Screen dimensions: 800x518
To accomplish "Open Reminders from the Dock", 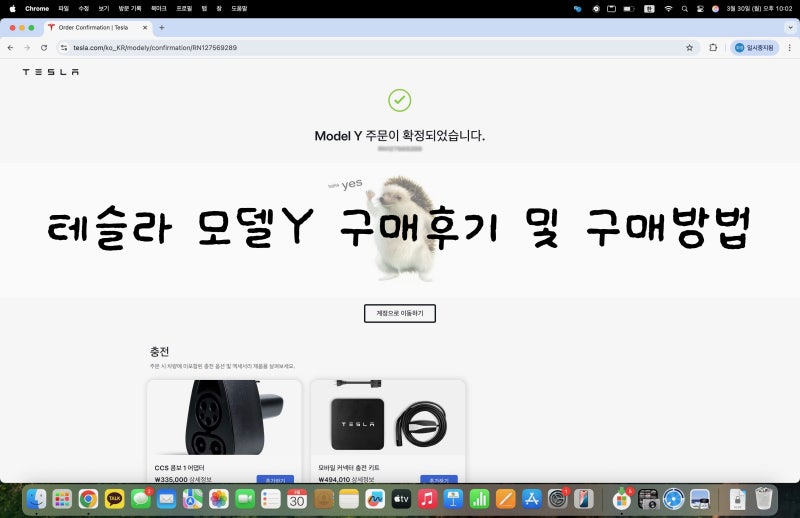I will (x=270, y=499).
